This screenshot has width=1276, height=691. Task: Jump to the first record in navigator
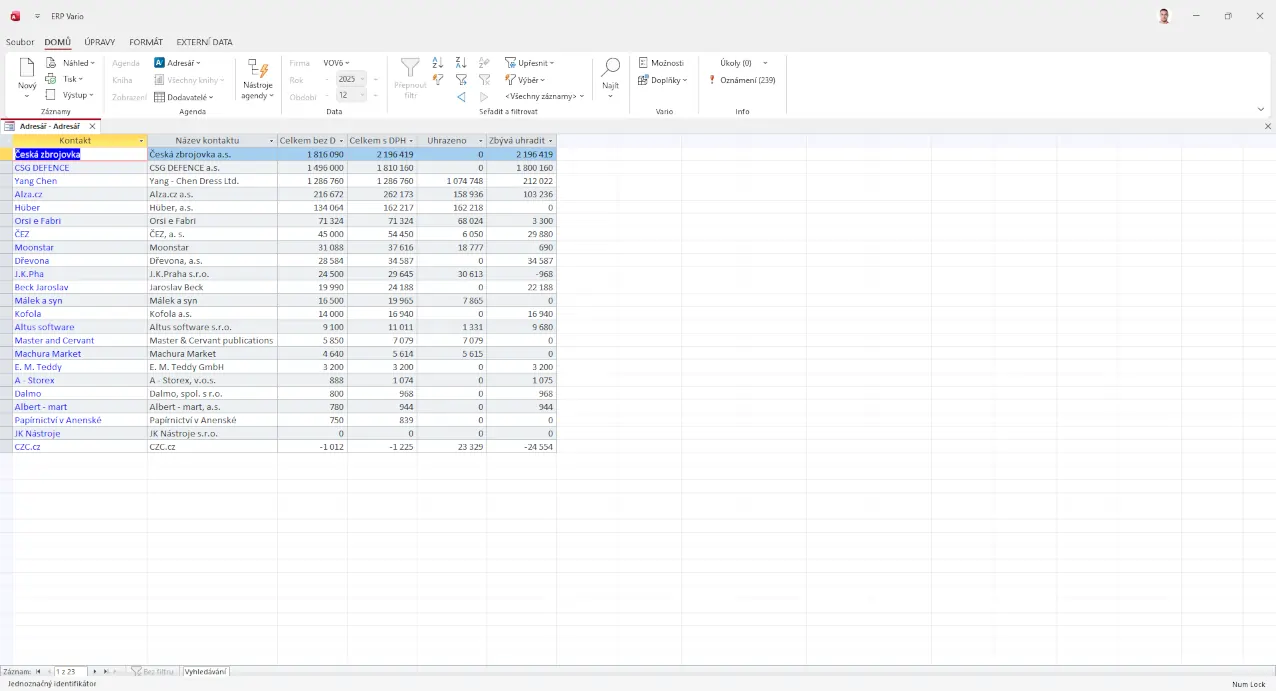38,672
